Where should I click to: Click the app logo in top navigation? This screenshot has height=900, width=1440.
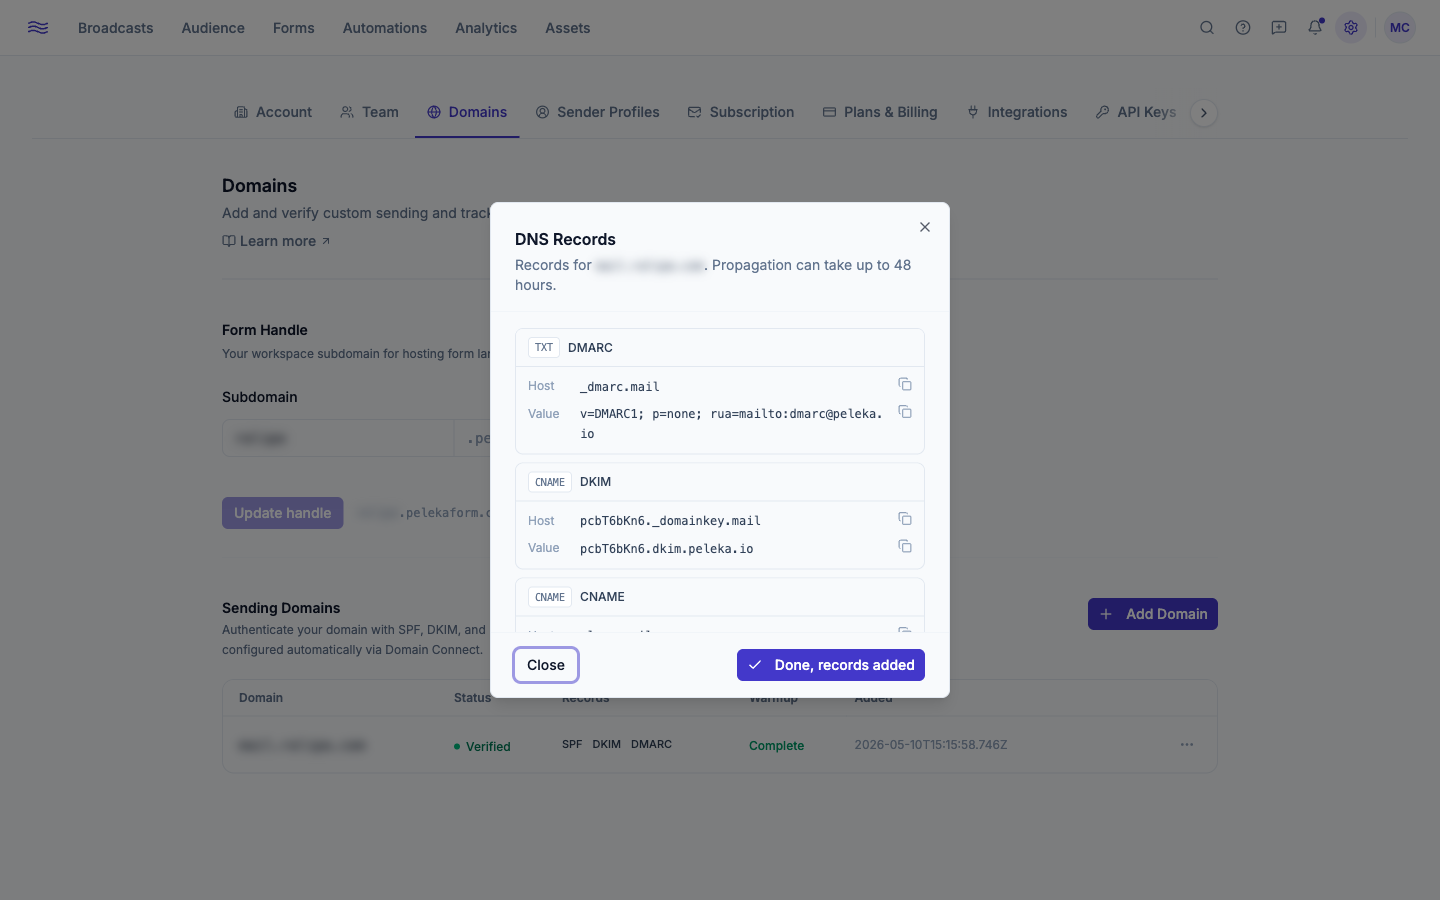[38, 28]
